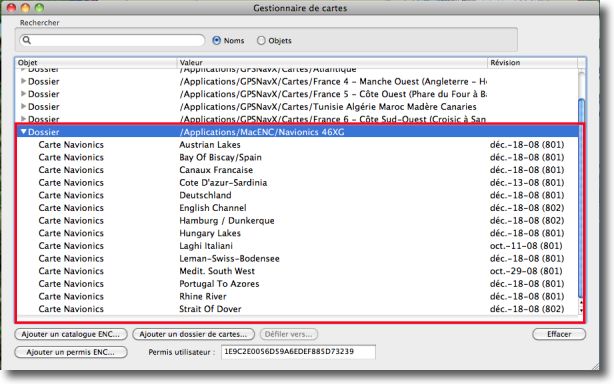Expand the France 6 Côte Sud-Ouest Dossier
The image size is (614, 384).
(x=23, y=119)
